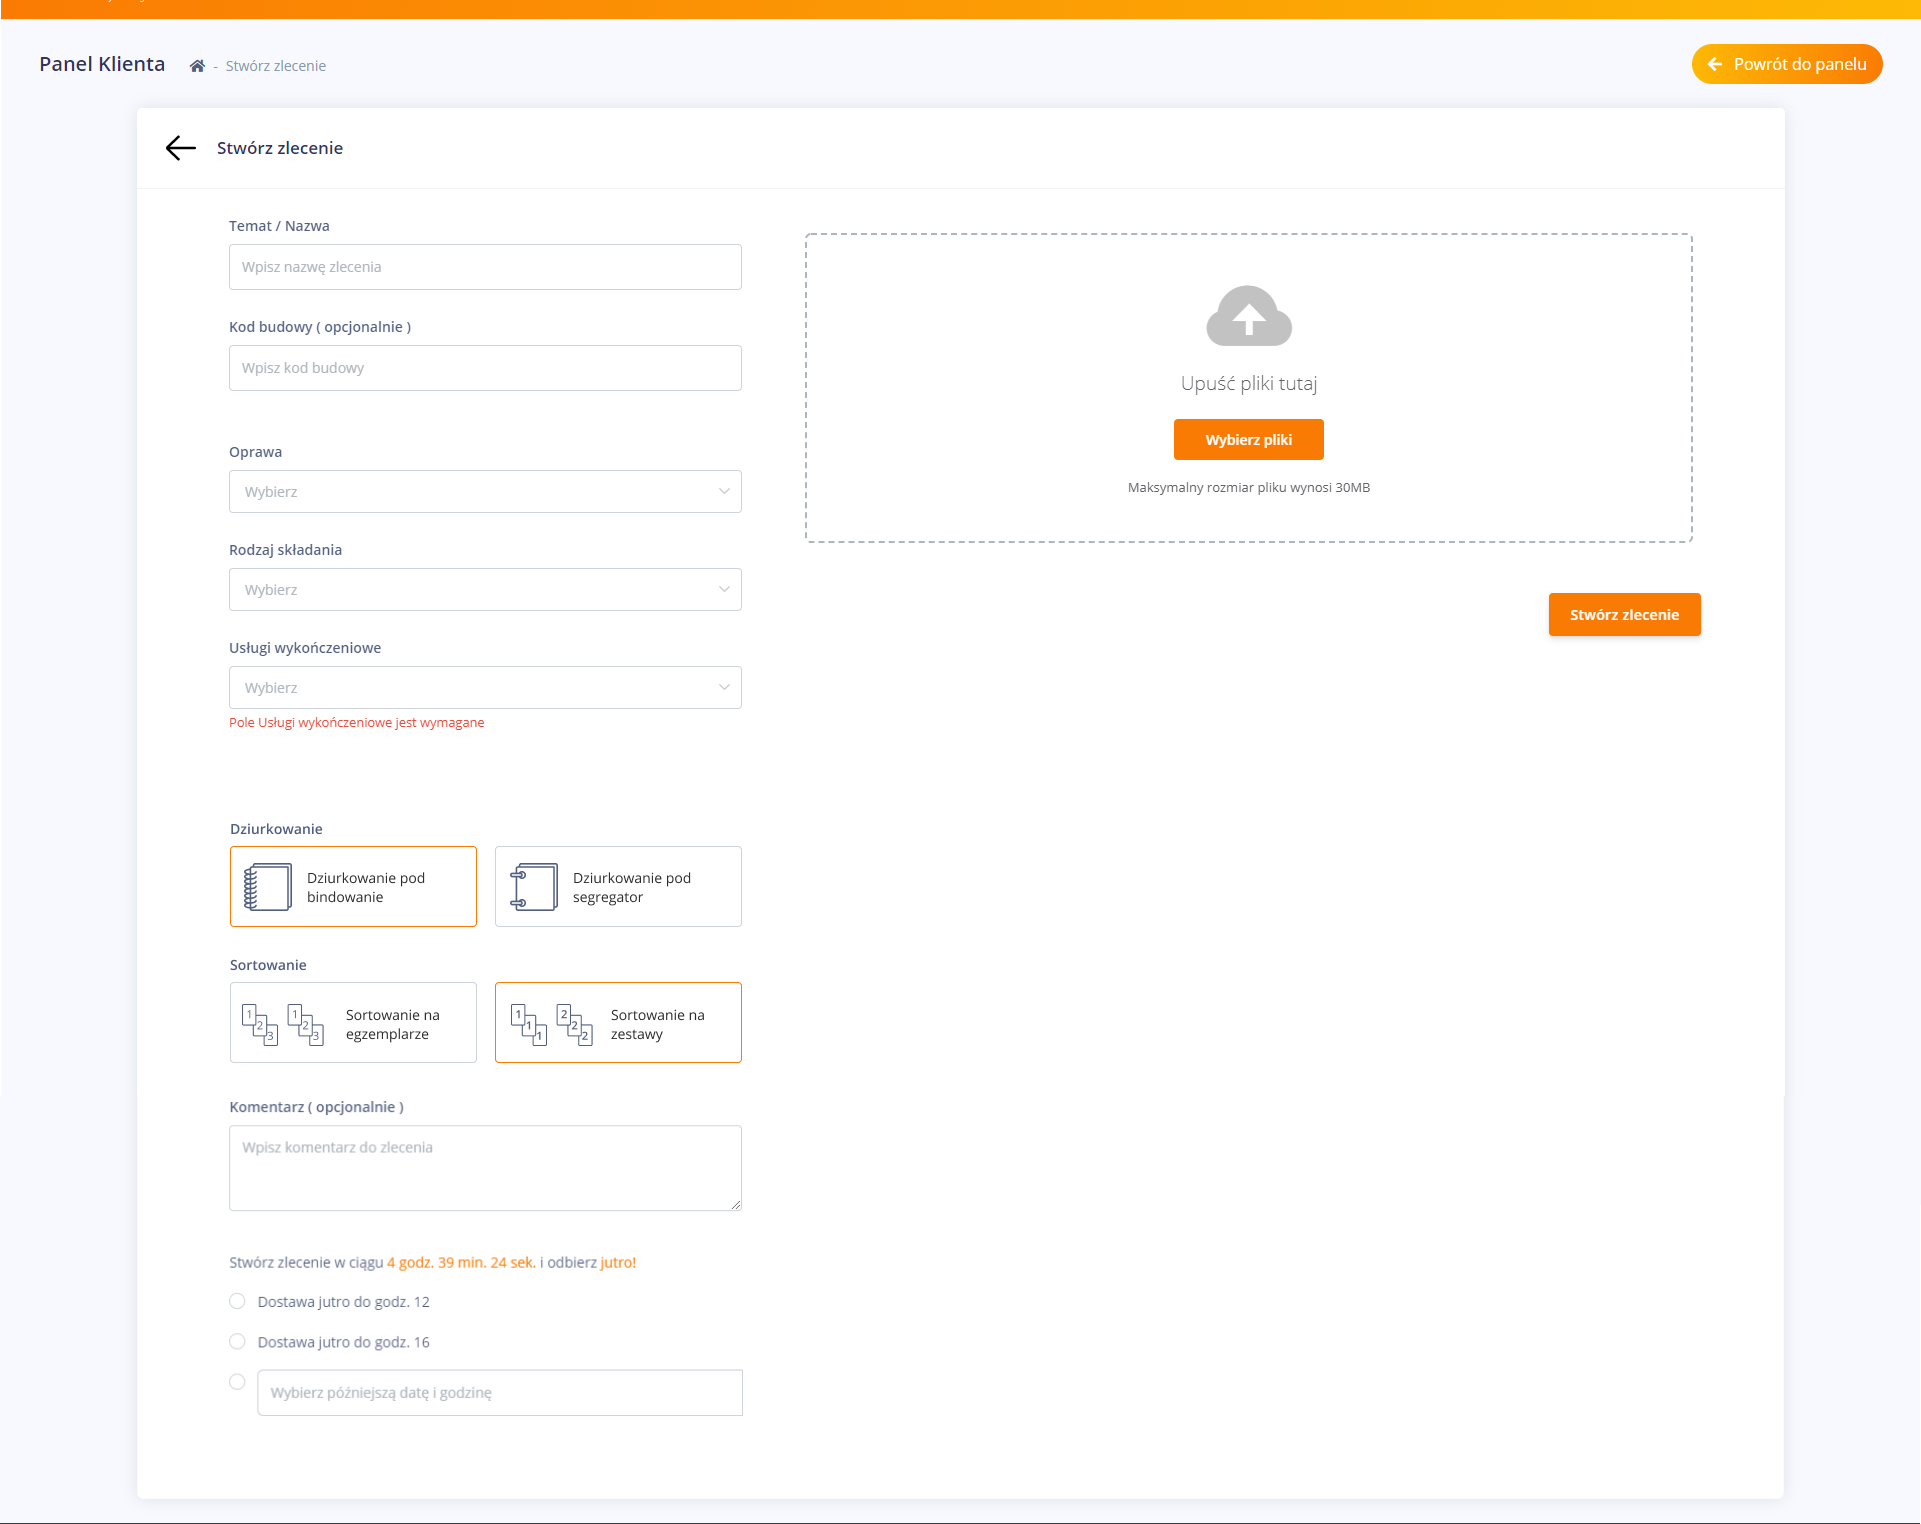Select the later date radio button
This screenshot has width=1921, height=1524.
(x=237, y=1382)
